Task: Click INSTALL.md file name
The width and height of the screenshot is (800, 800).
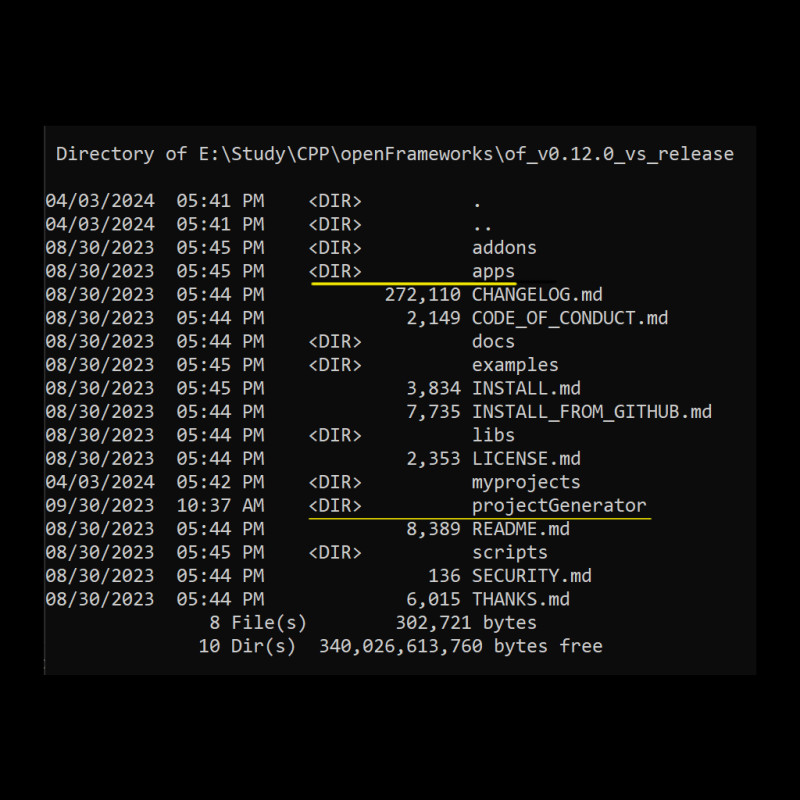Action: (x=526, y=389)
